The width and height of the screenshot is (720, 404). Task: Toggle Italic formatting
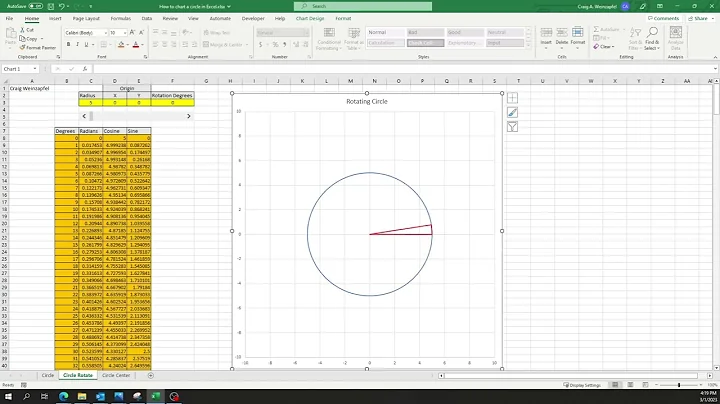[77, 45]
